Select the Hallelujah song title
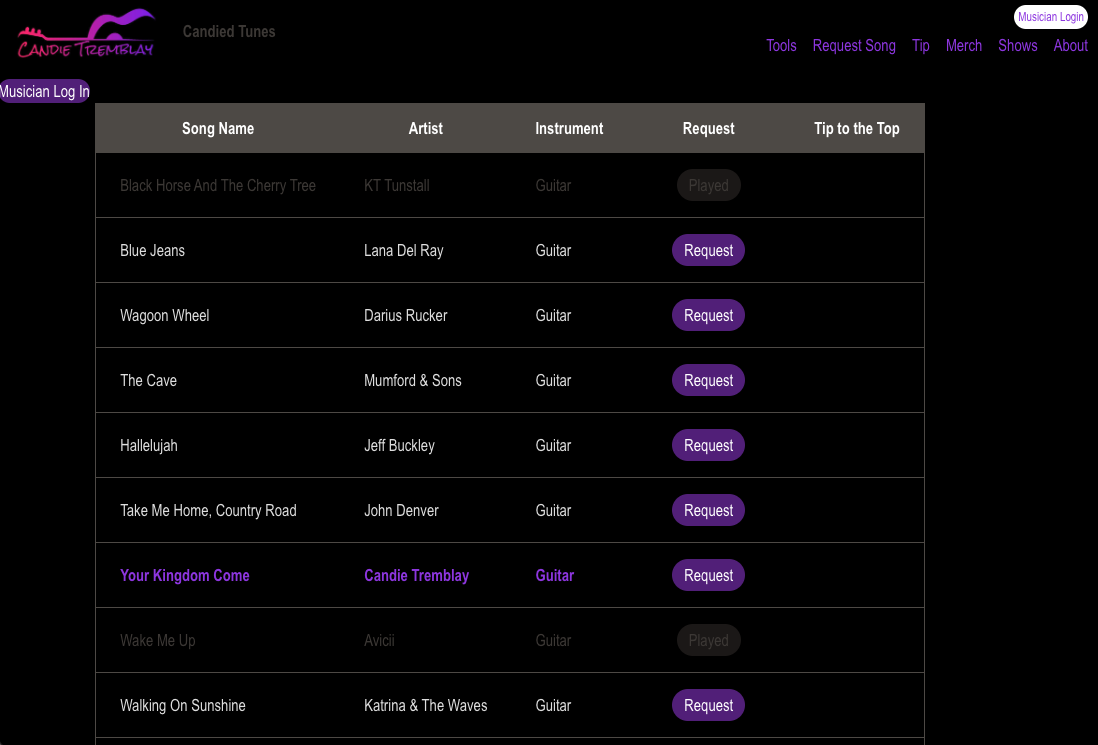 [148, 445]
